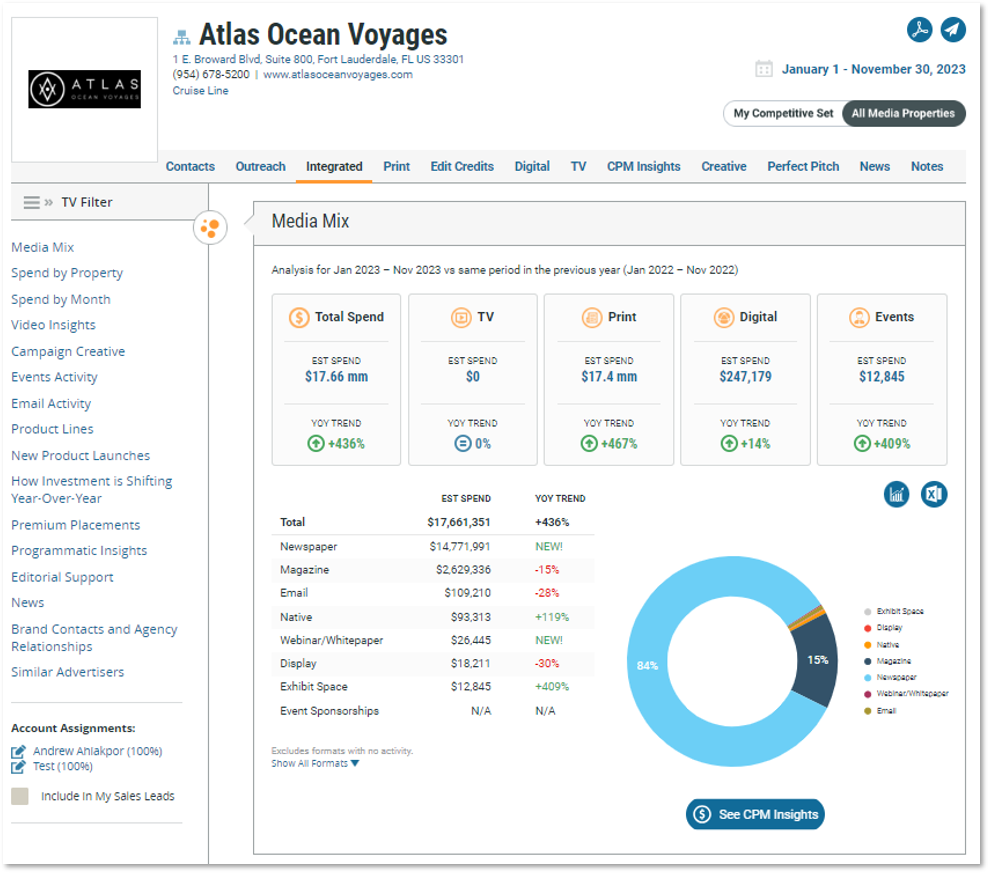Toggle Newspaper legend entry
989x873 pixels.
coord(891,677)
